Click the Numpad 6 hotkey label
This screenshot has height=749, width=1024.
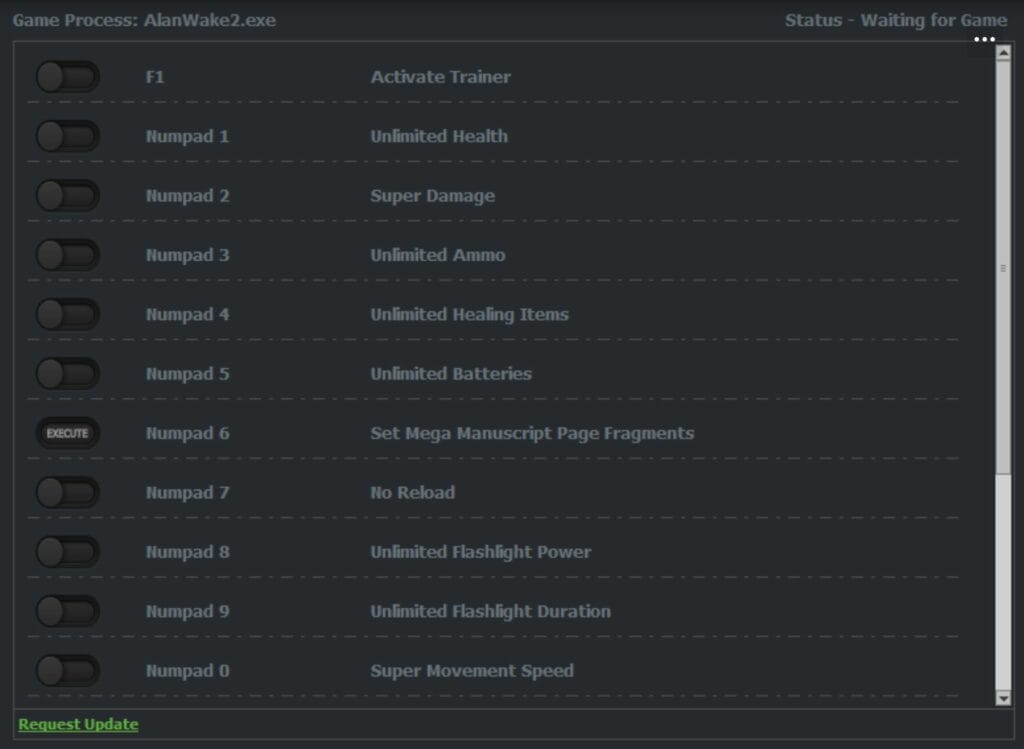click(187, 433)
